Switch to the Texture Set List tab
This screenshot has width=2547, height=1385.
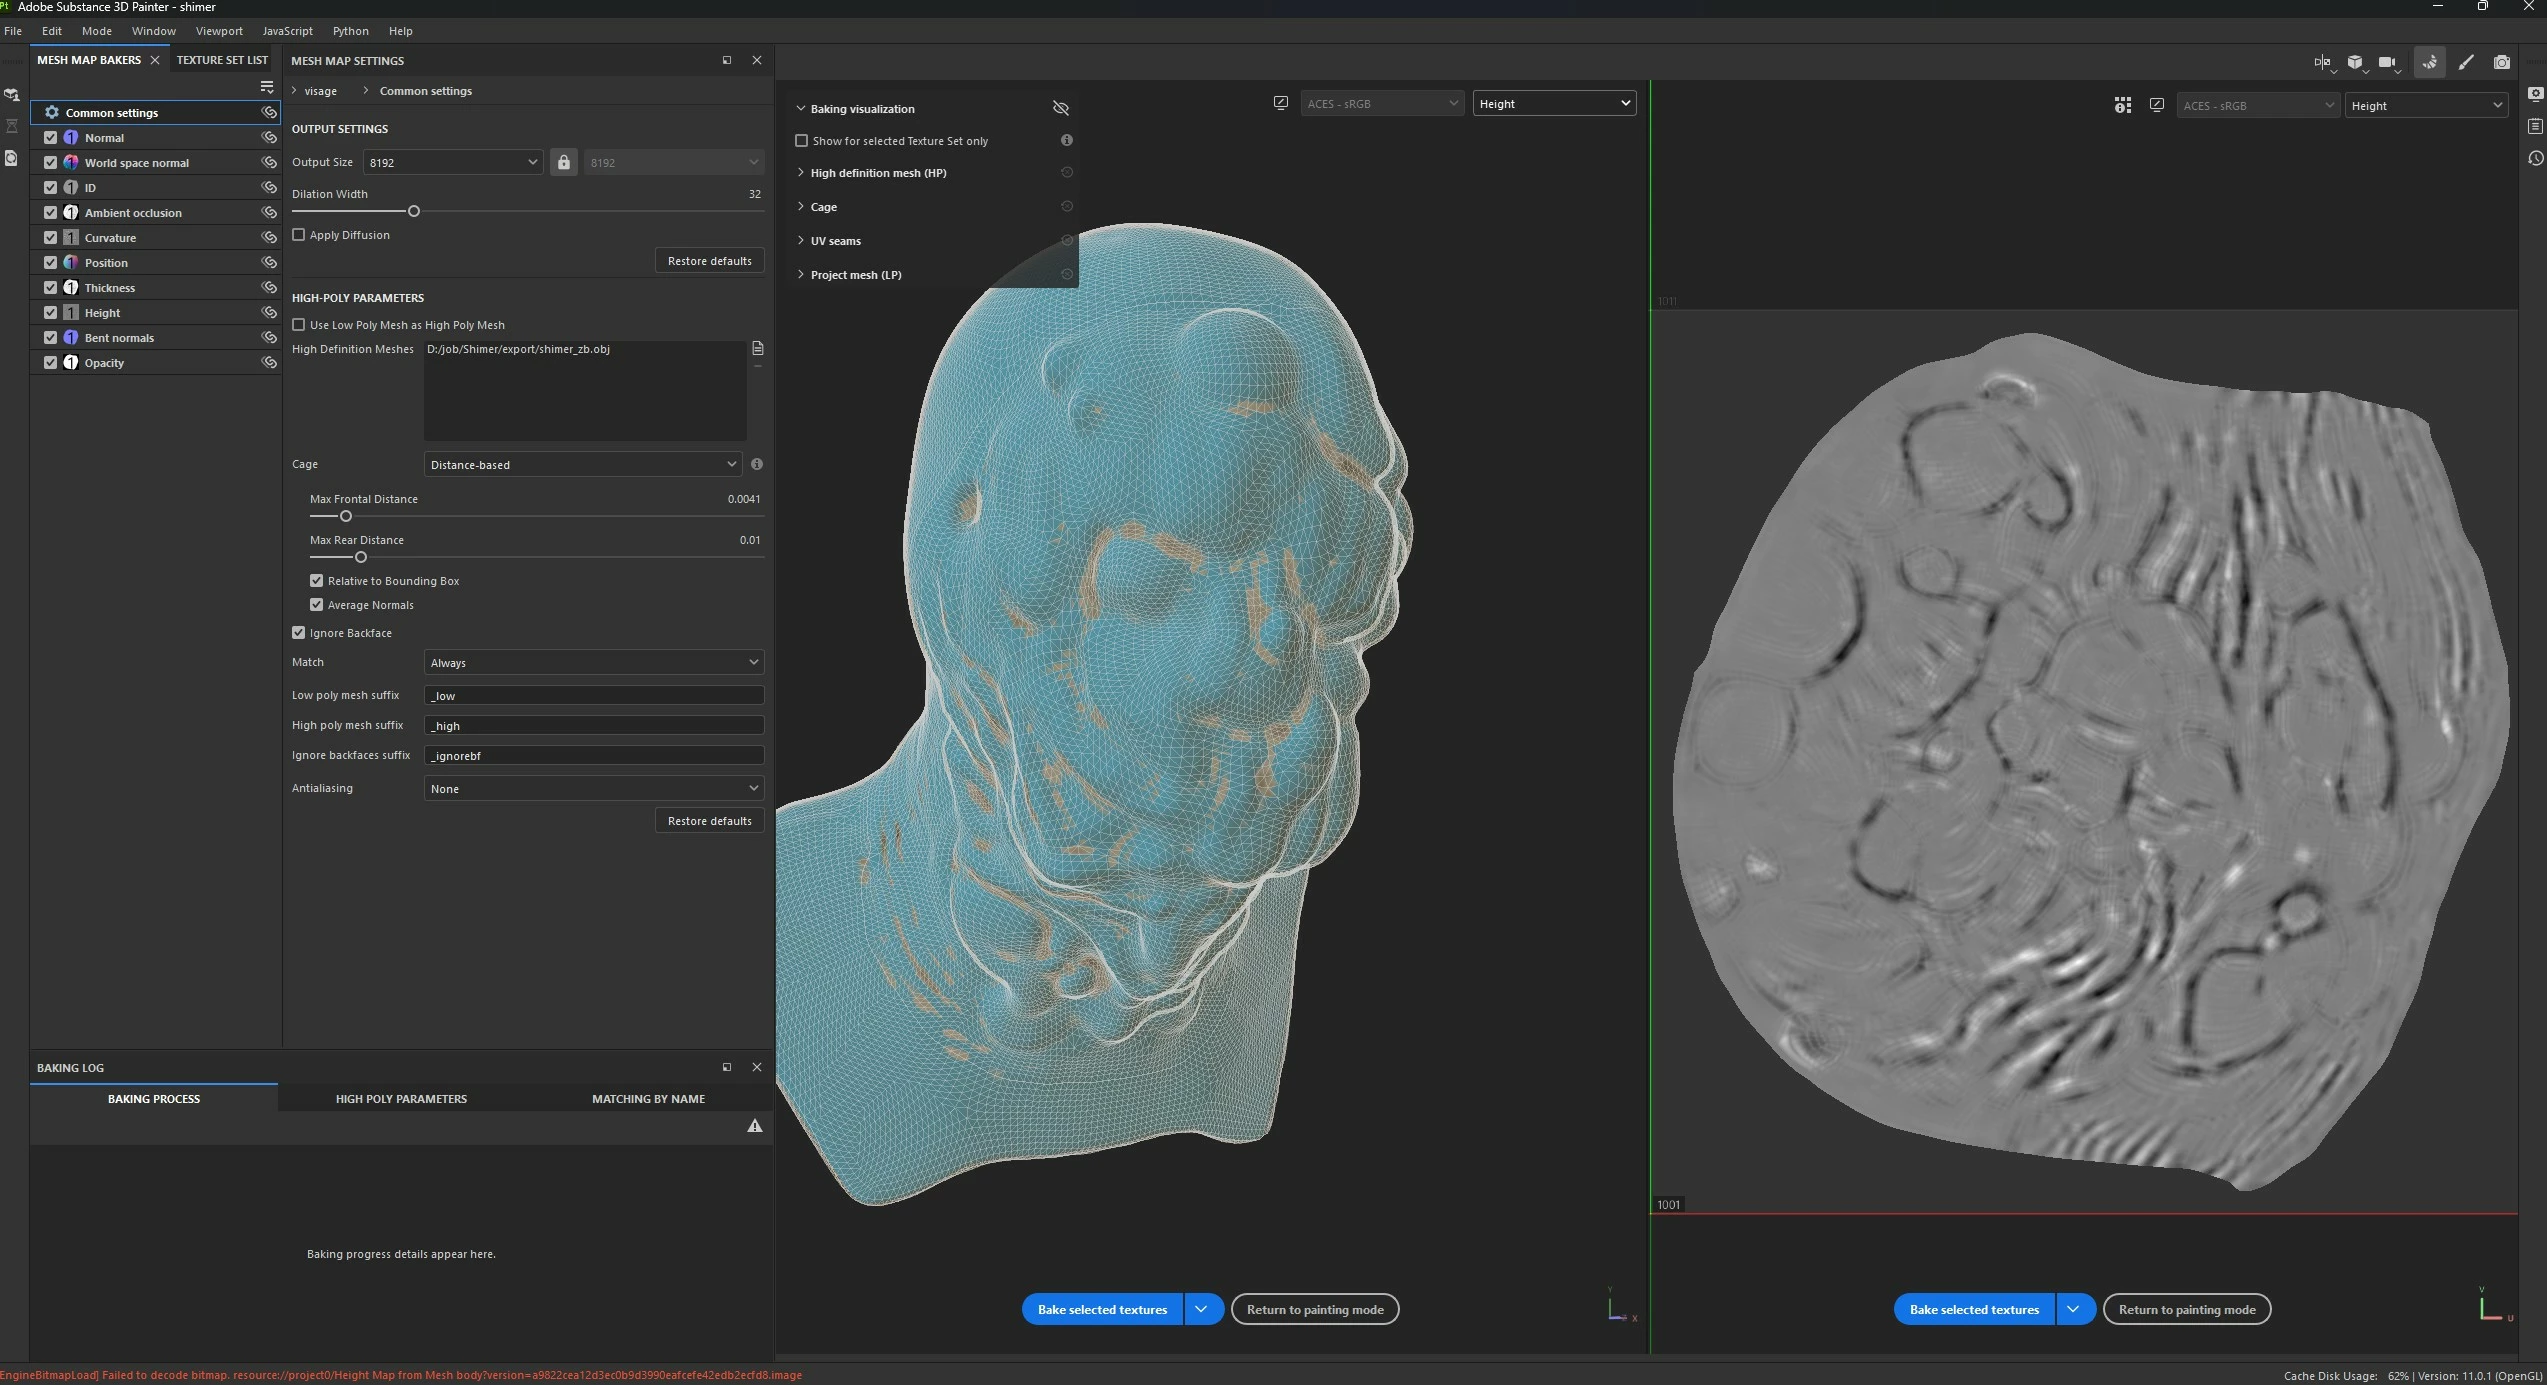coord(222,60)
